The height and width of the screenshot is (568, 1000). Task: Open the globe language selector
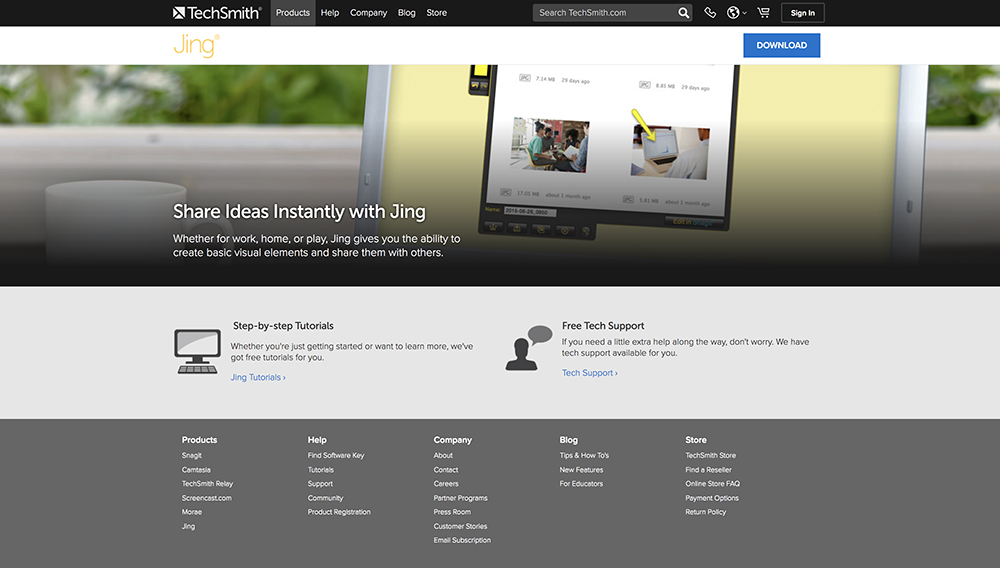(736, 13)
